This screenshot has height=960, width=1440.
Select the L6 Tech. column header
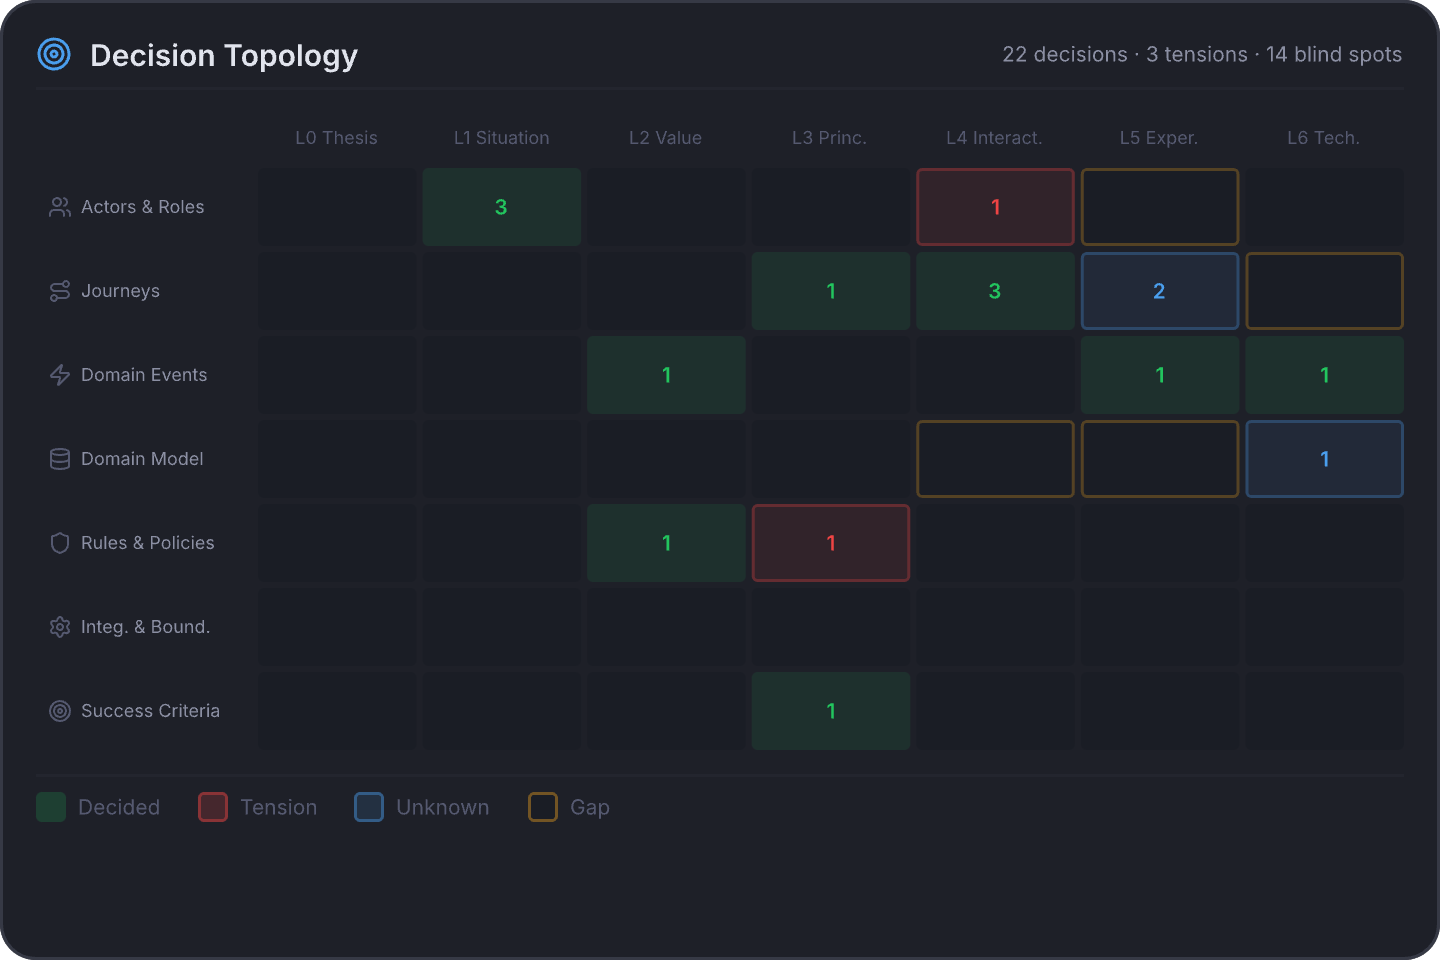coord(1323,138)
